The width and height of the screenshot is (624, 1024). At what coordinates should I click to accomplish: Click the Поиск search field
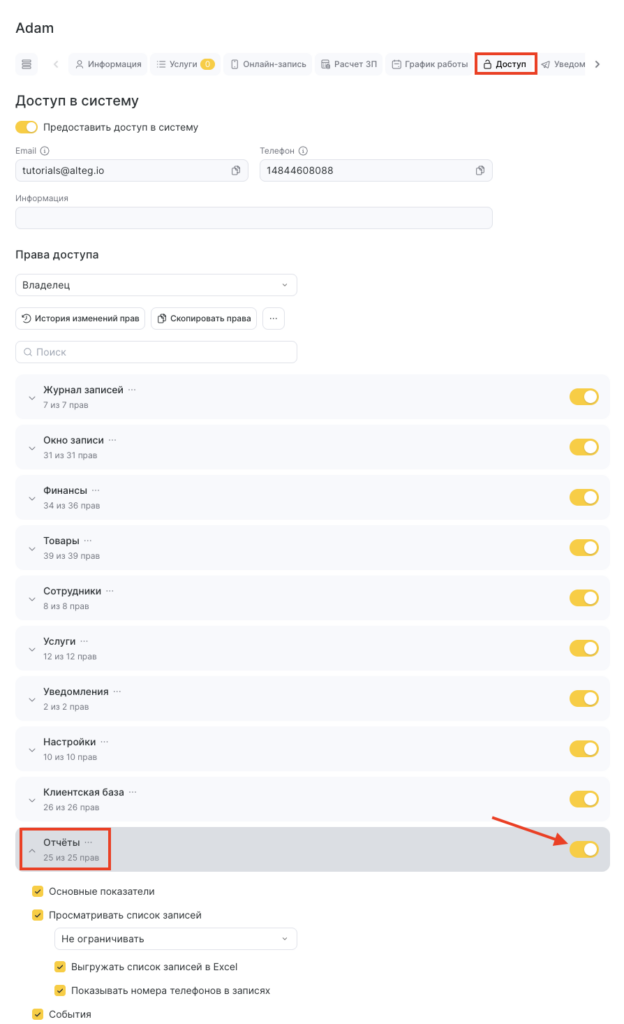point(156,352)
